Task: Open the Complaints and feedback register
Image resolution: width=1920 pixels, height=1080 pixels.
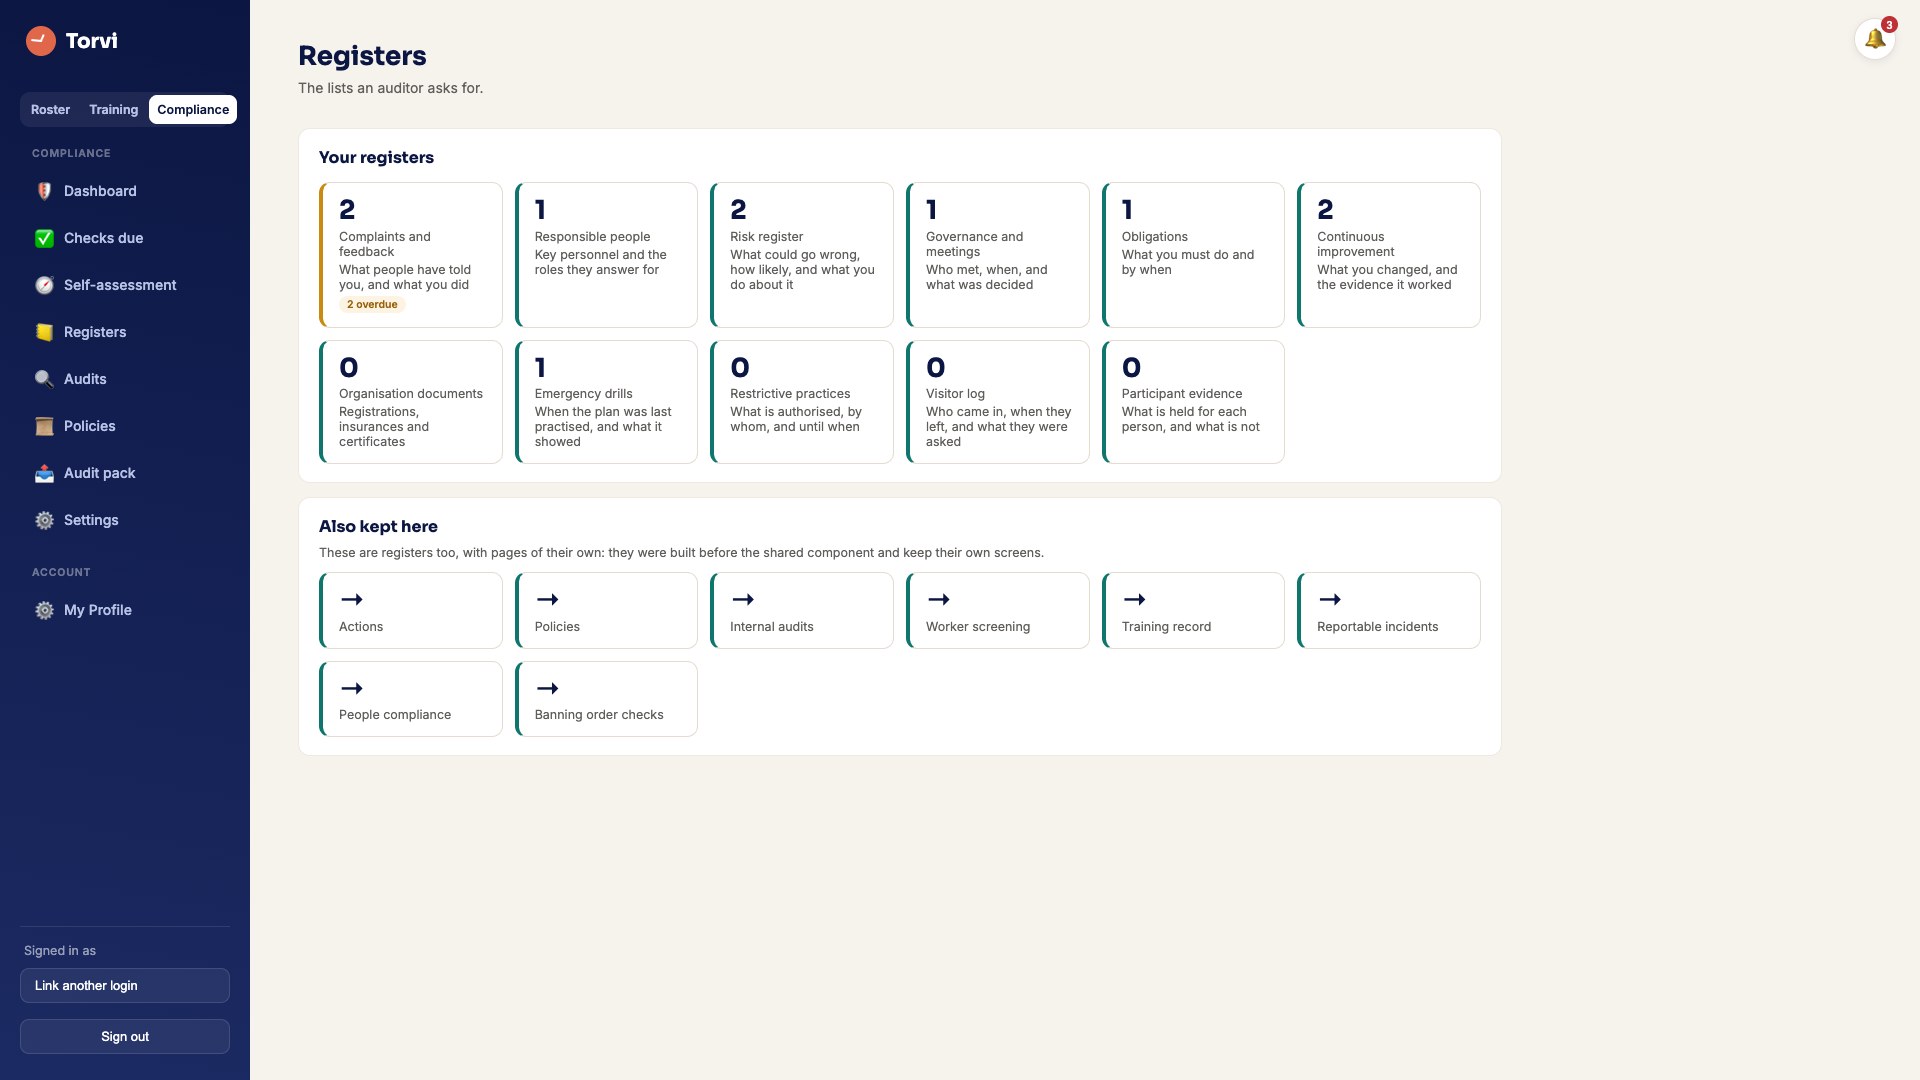Action: tap(411, 255)
